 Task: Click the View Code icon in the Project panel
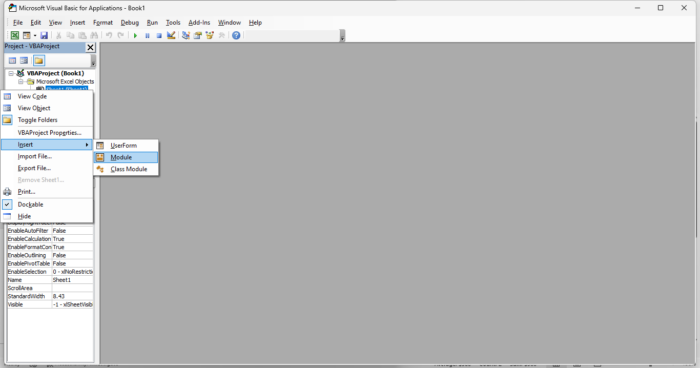pyautogui.click(x=12, y=60)
